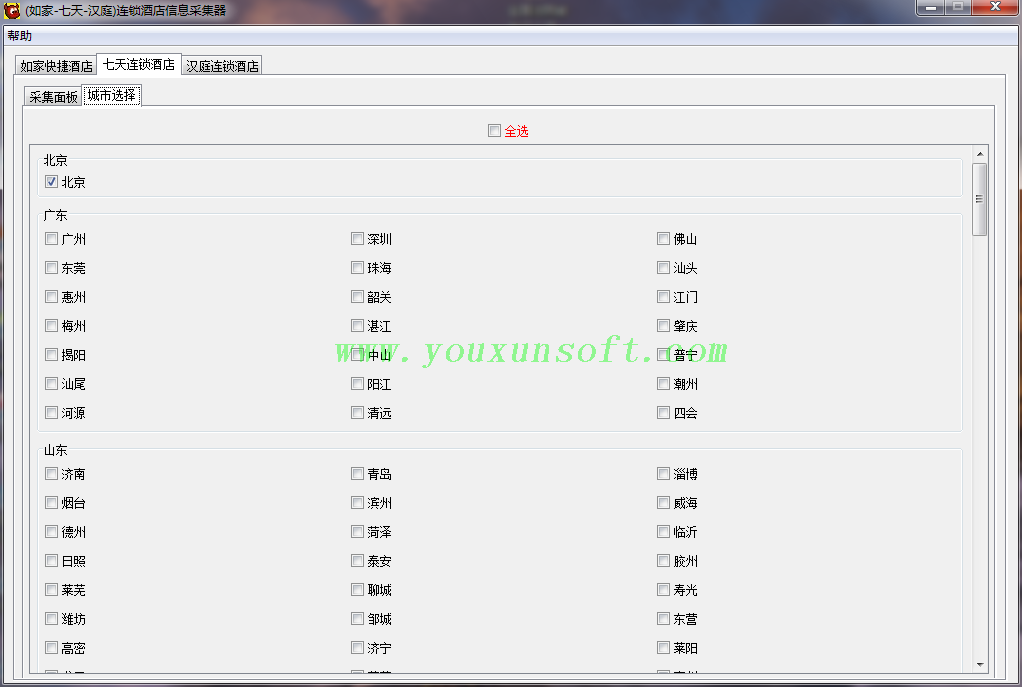Tick the 寿光 checkbox

664,590
